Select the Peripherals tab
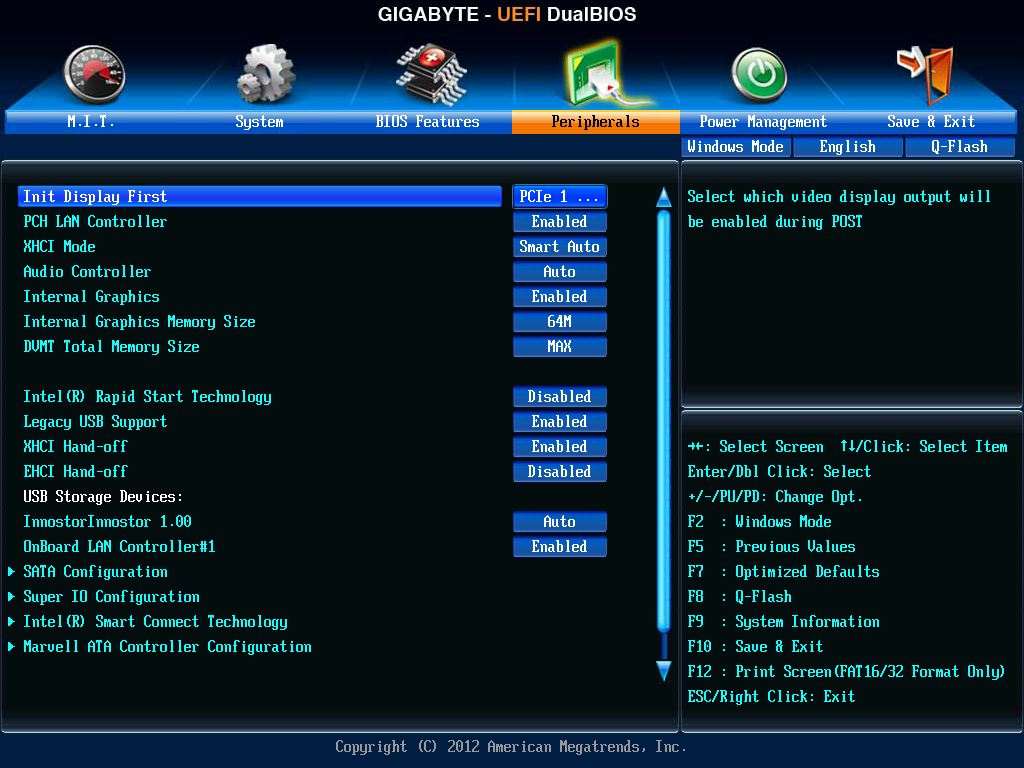Image resolution: width=1024 pixels, height=768 pixels. click(x=596, y=121)
